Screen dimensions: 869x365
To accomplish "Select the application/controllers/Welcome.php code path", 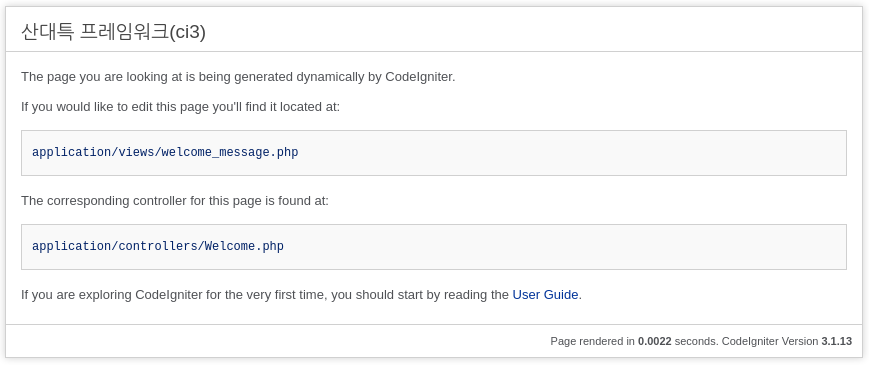I will coord(158,246).
